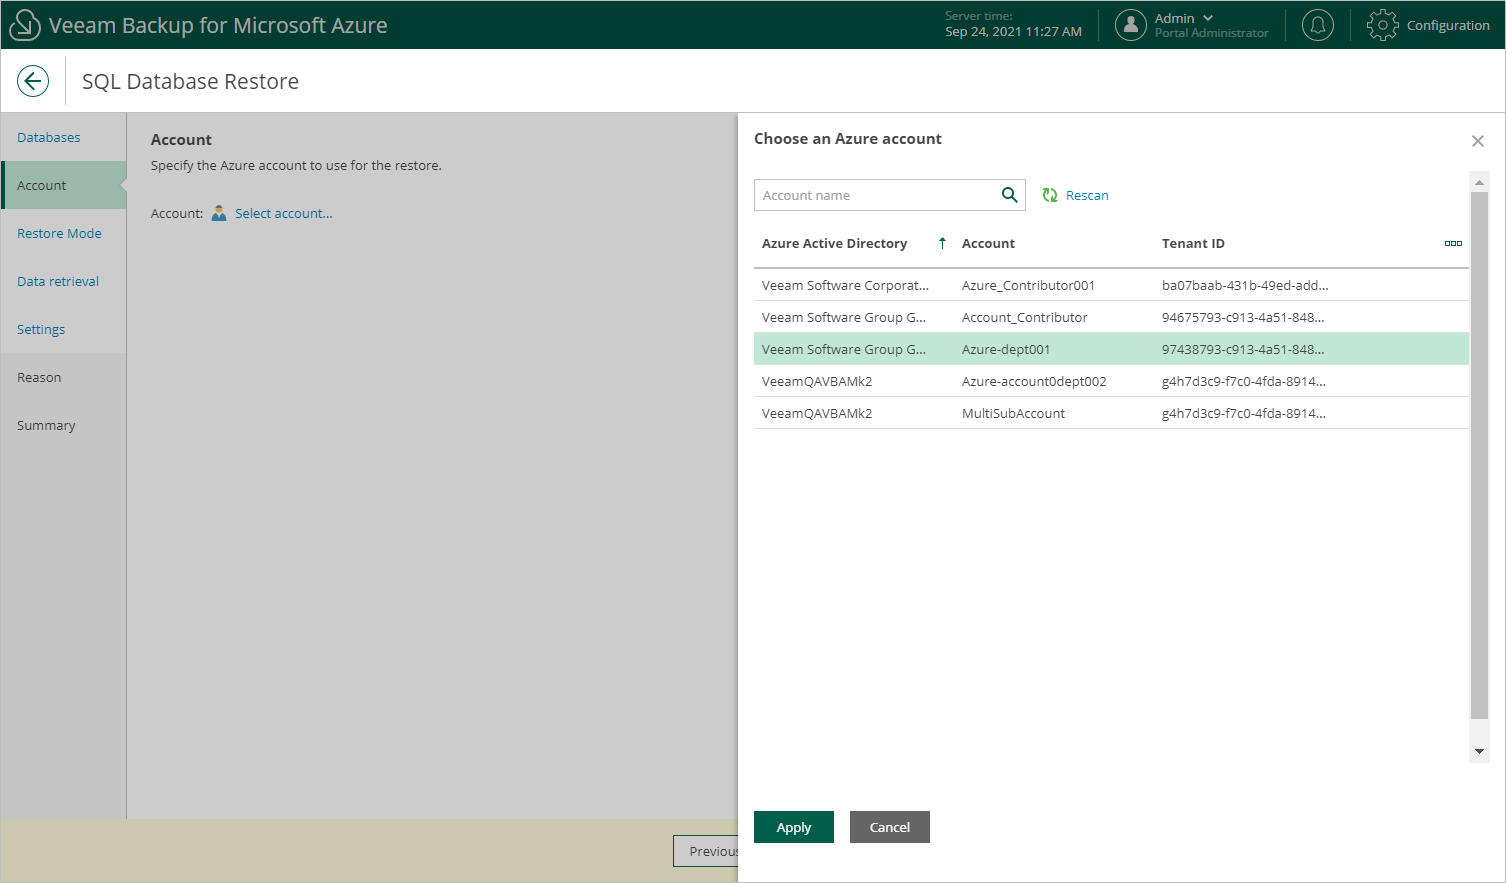This screenshot has width=1506, height=883.
Task: Click the Admin user avatar icon
Action: point(1130,25)
